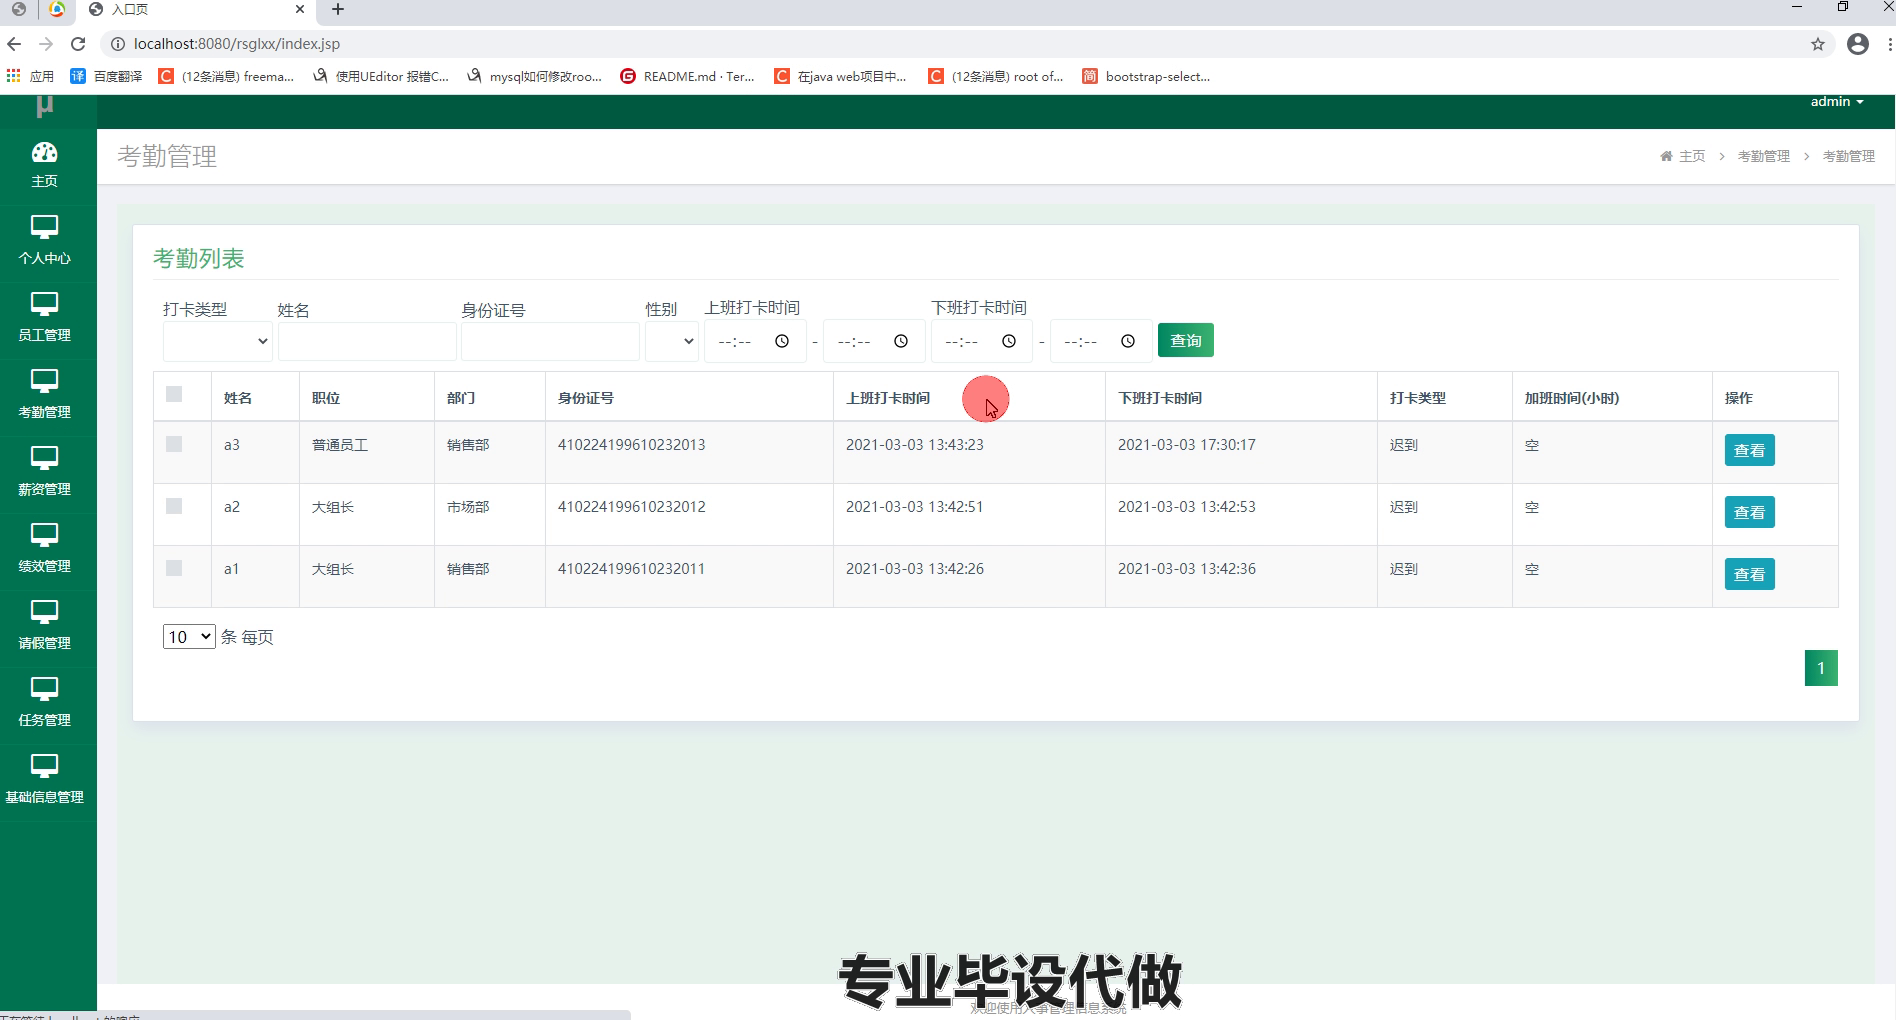The image size is (1896, 1020).
Task: Open clock picker of first 下班打卡时间 field
Action: (x=1009, y=341)
